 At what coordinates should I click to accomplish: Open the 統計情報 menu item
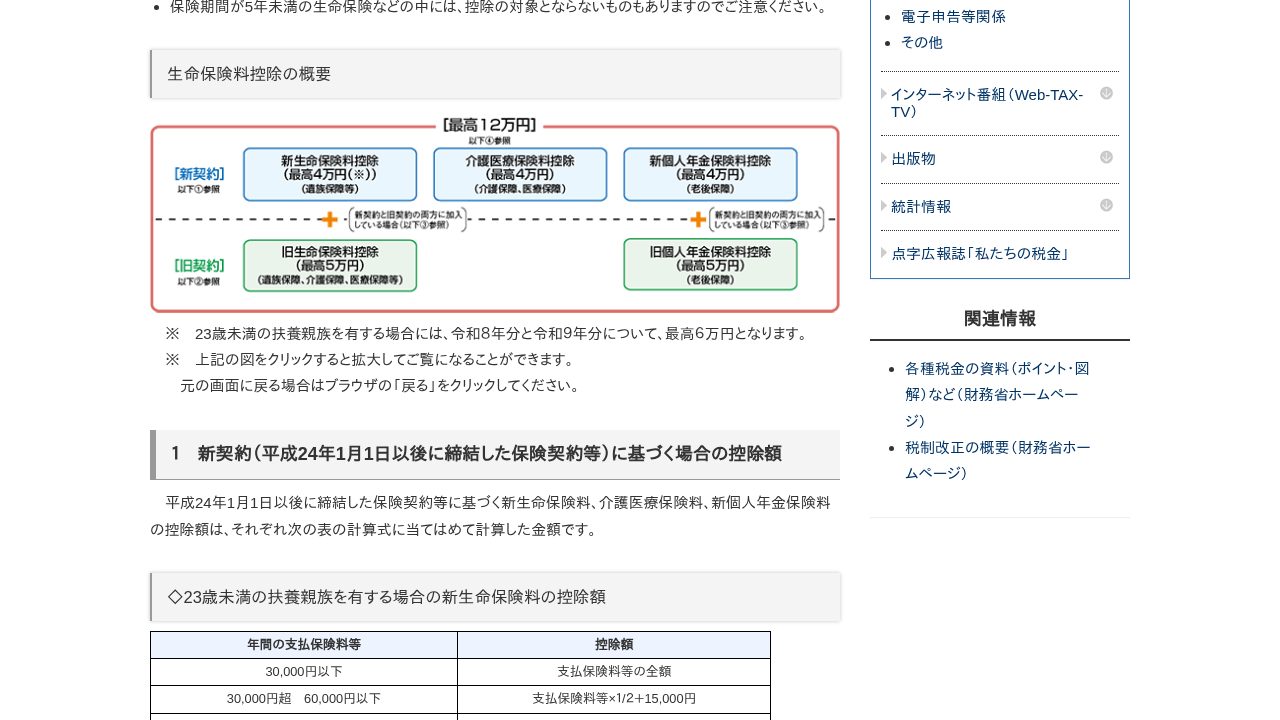(x=921, y=207)
